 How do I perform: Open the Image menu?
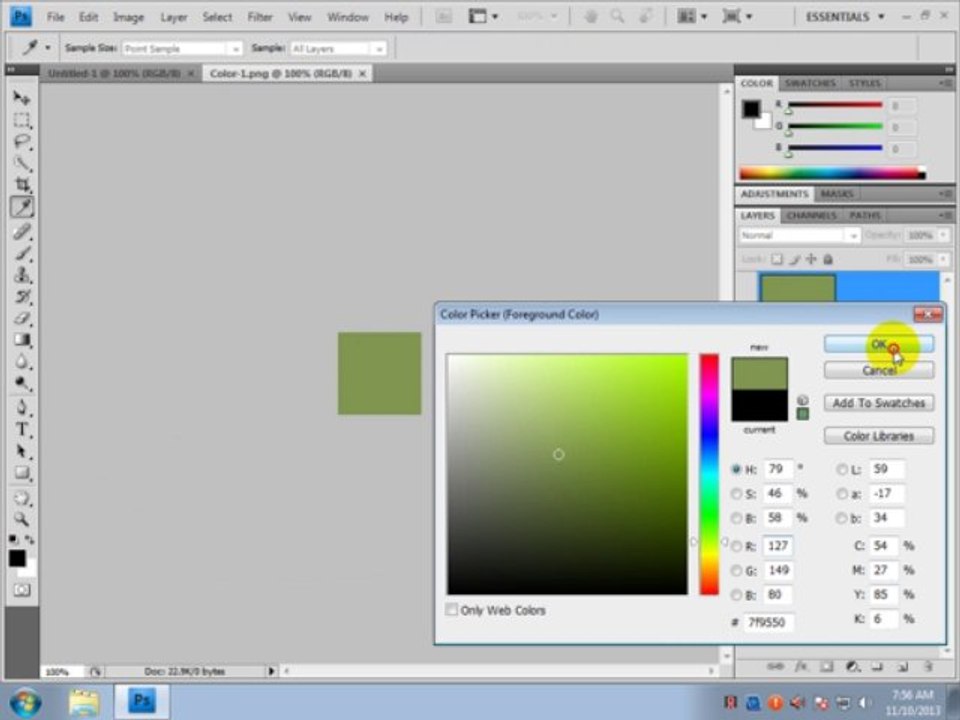[x=128, y=17]
